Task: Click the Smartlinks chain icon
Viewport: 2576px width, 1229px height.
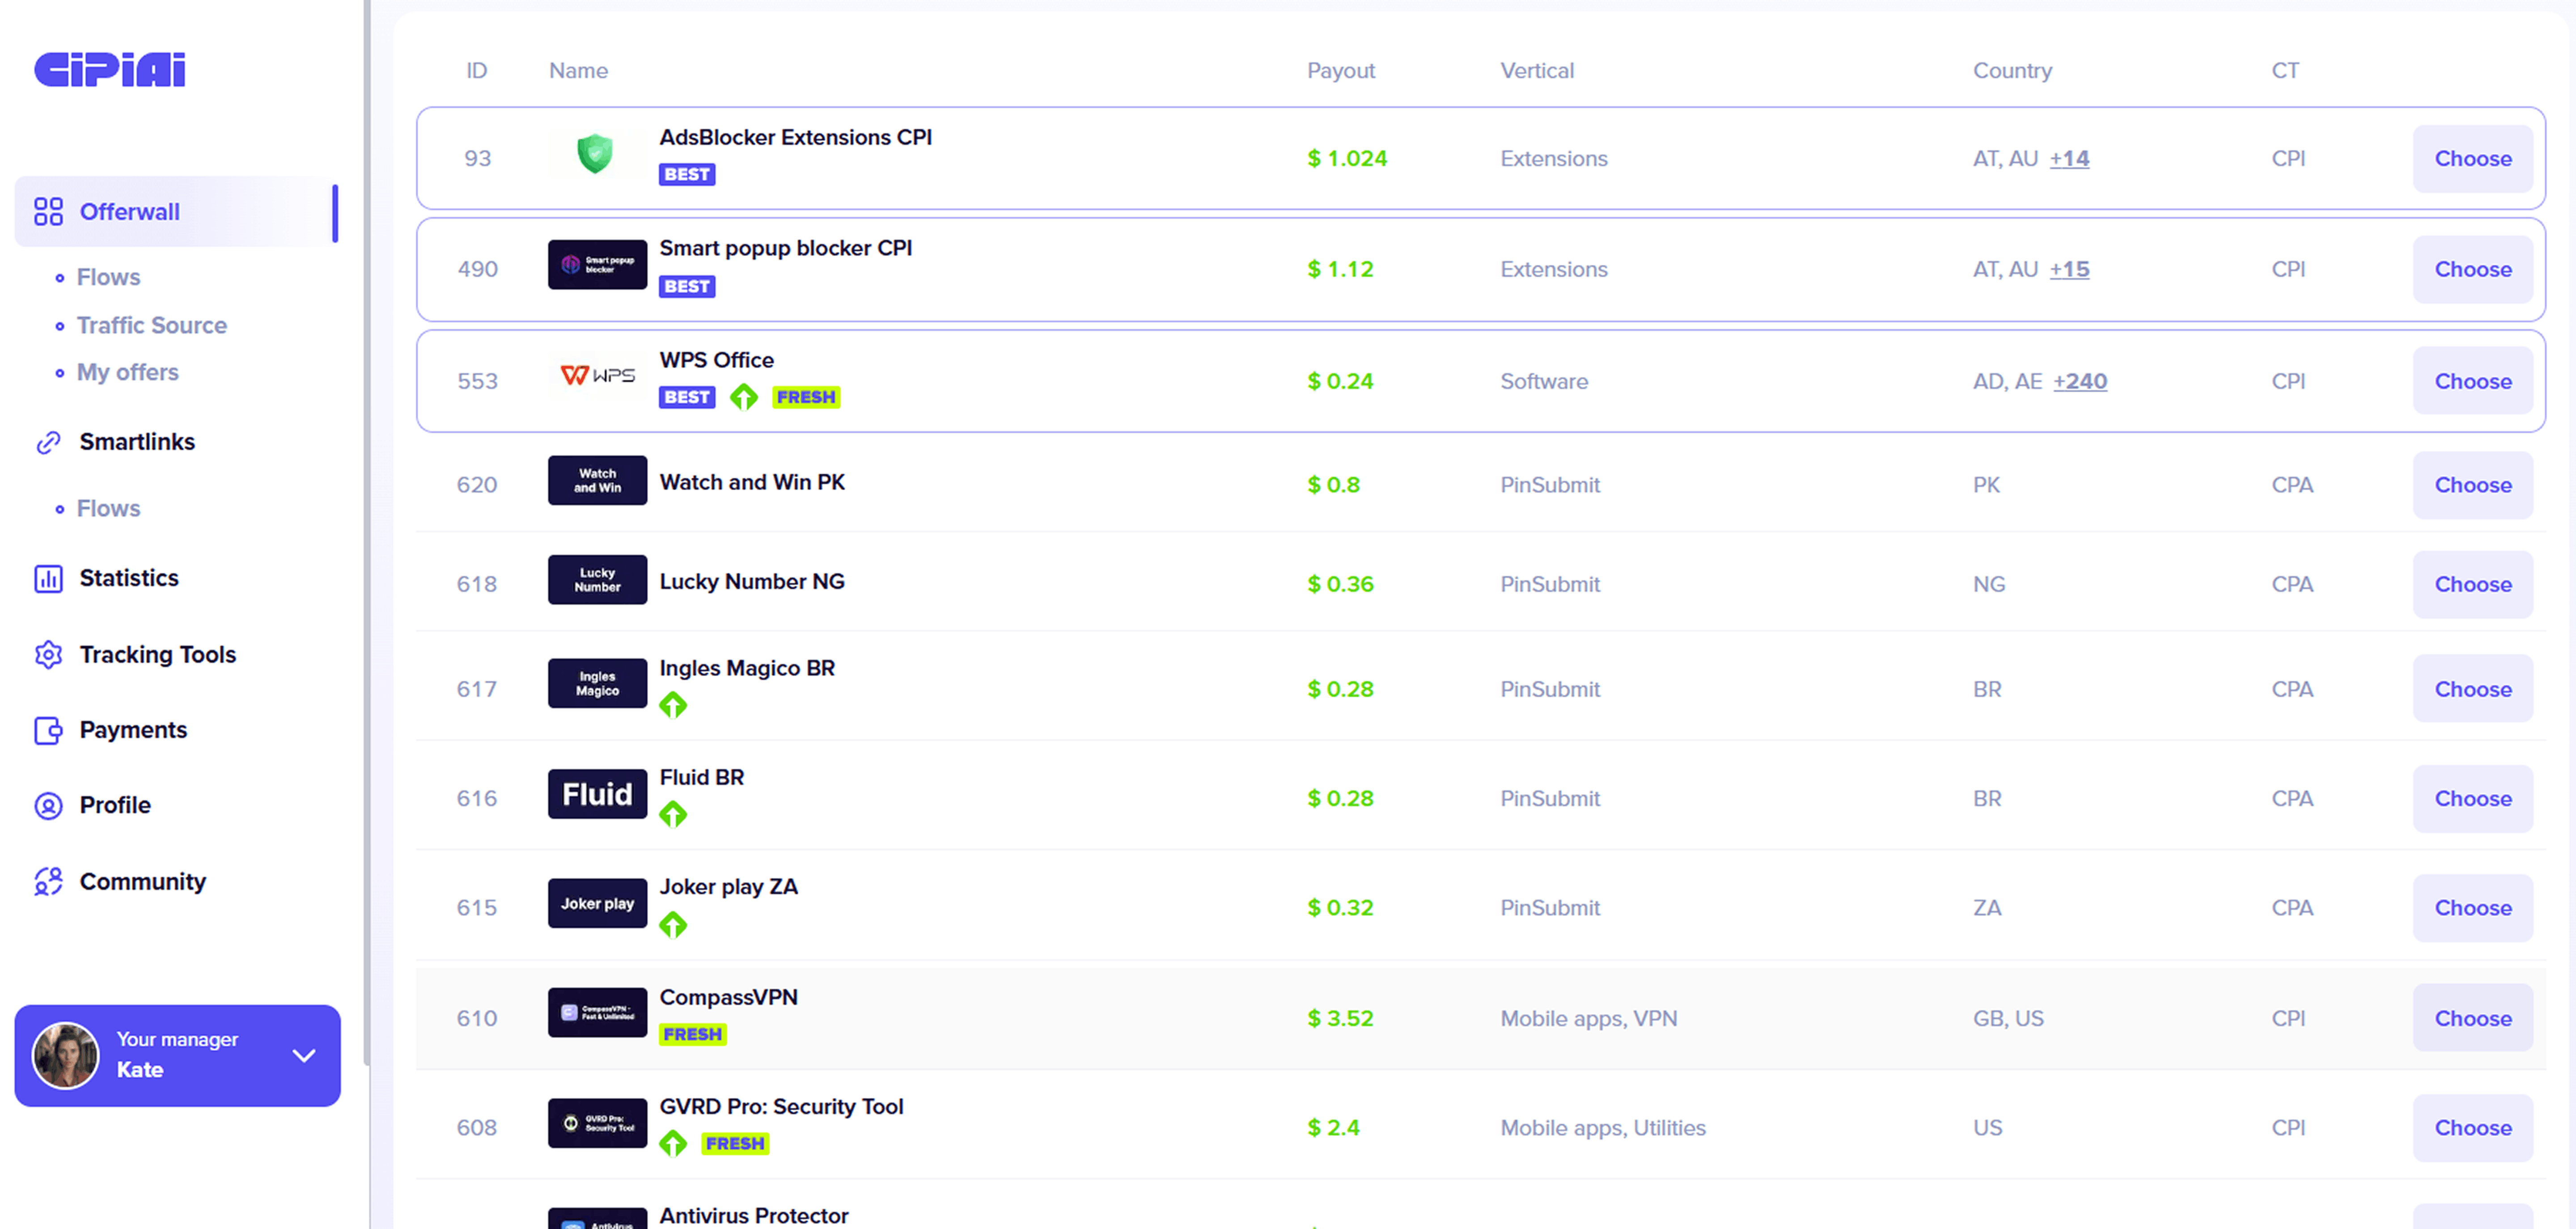Action: pos(48,442)
